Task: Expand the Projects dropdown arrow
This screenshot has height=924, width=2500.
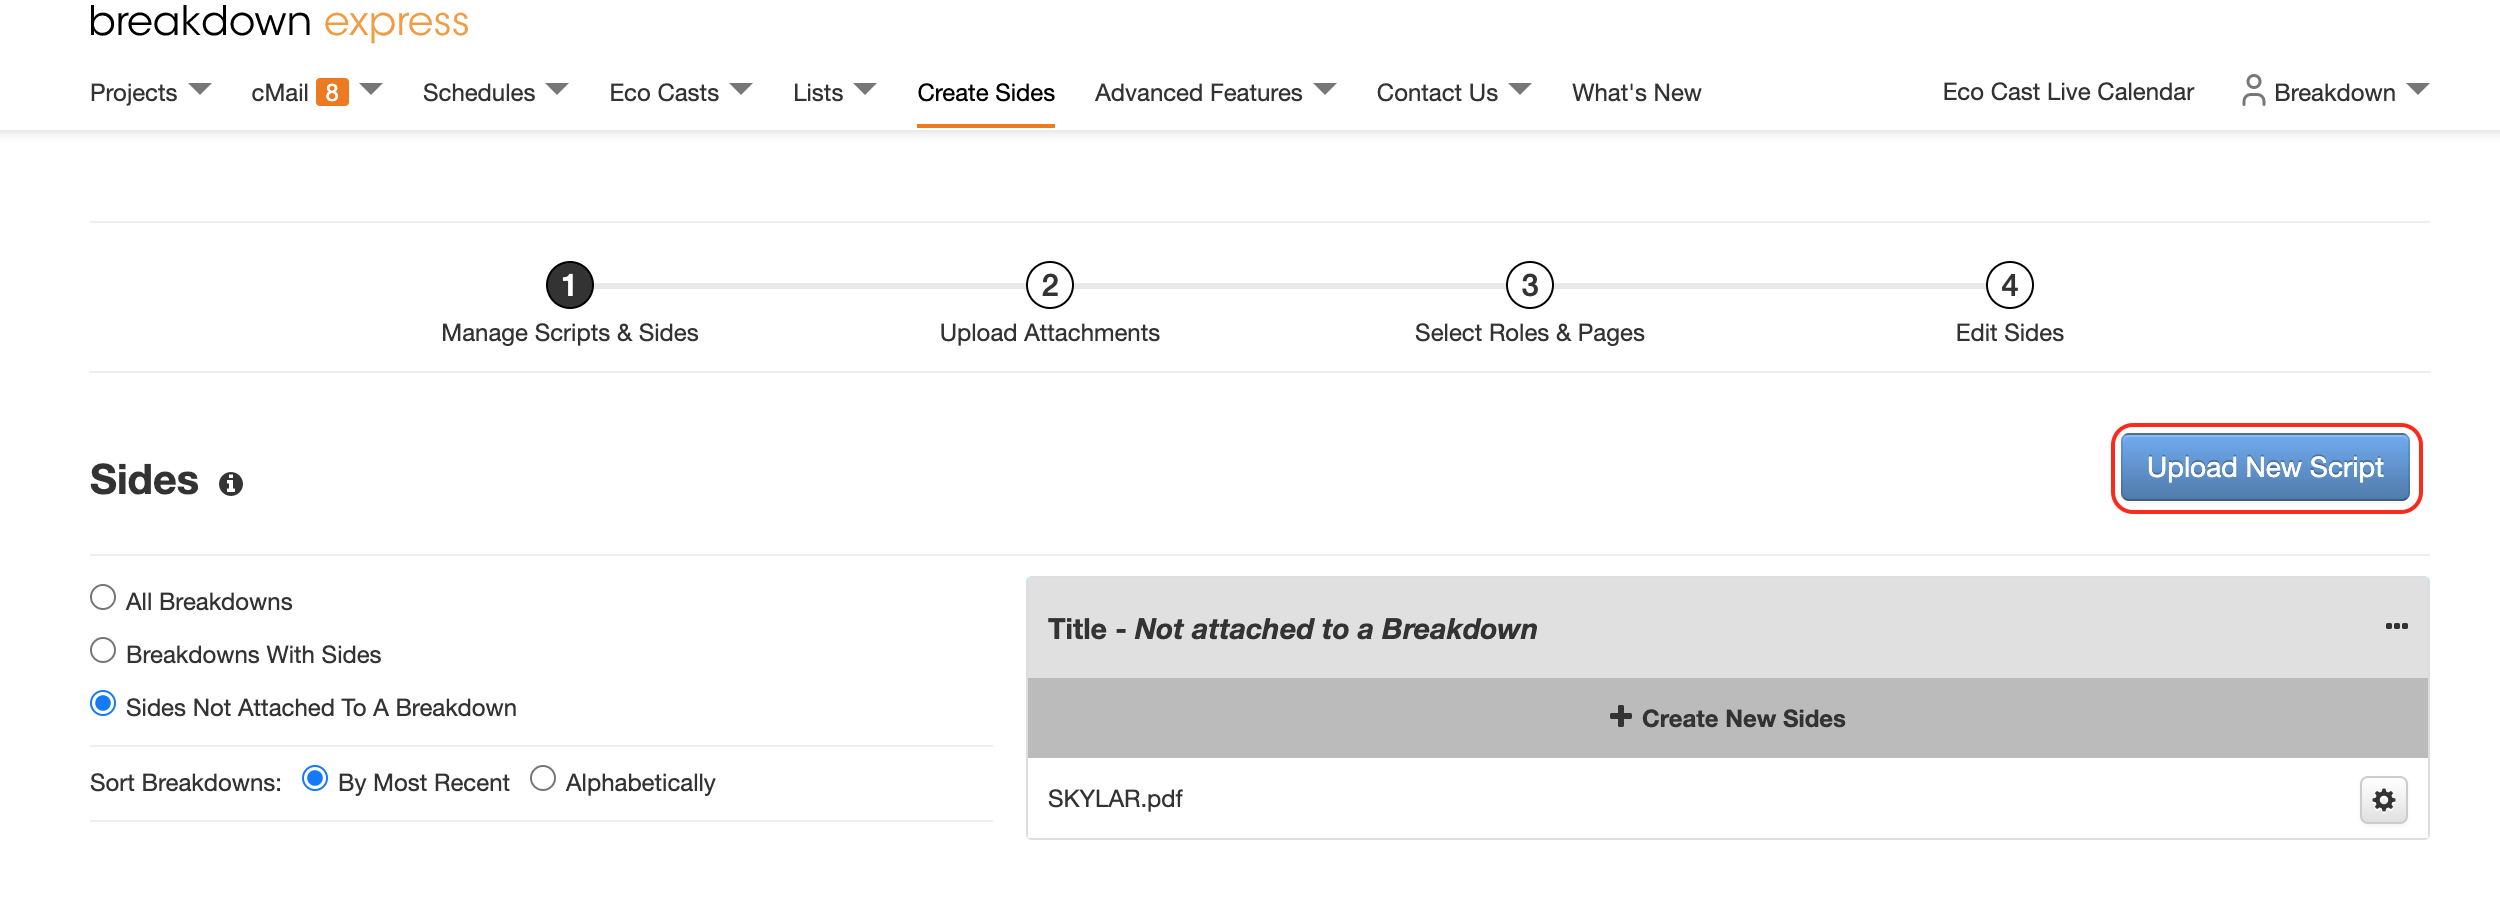Action: [x=200, y=89]
